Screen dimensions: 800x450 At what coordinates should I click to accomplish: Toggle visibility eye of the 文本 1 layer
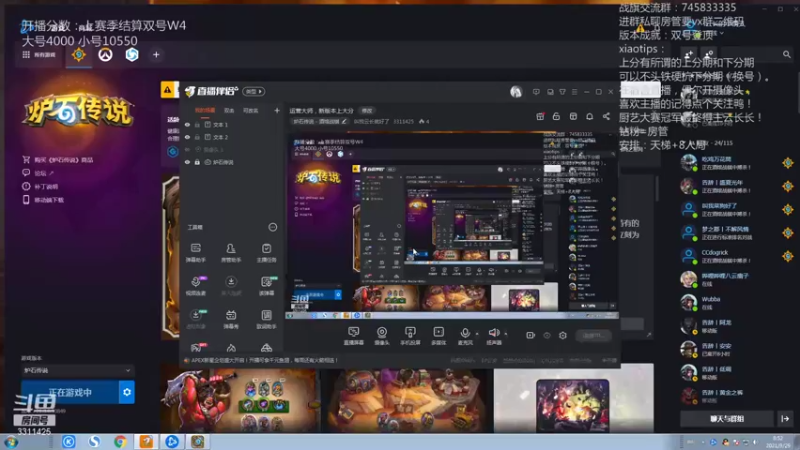[187, 124]
